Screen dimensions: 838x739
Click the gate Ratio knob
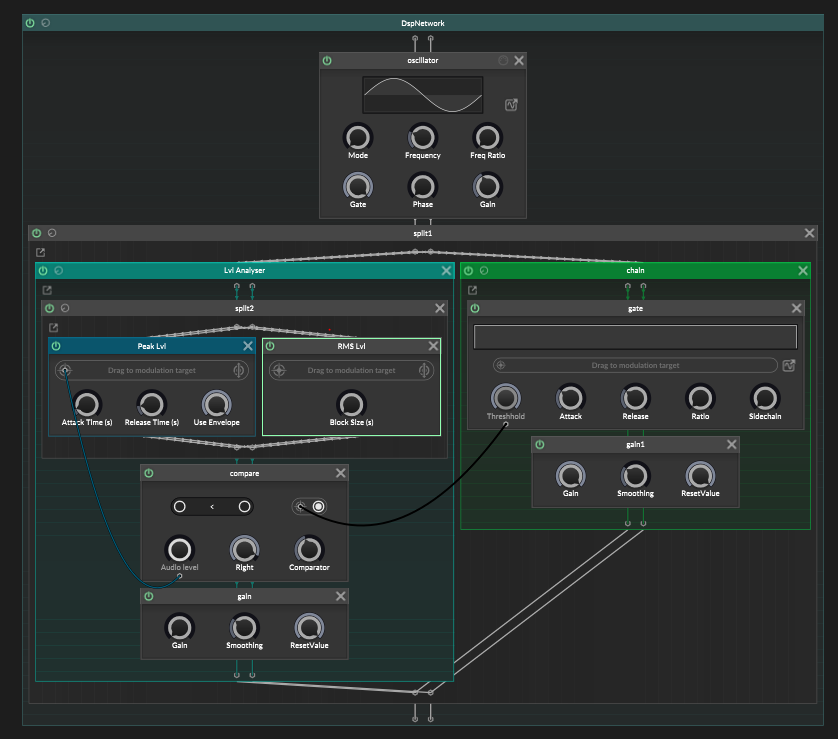click(700, 398)
